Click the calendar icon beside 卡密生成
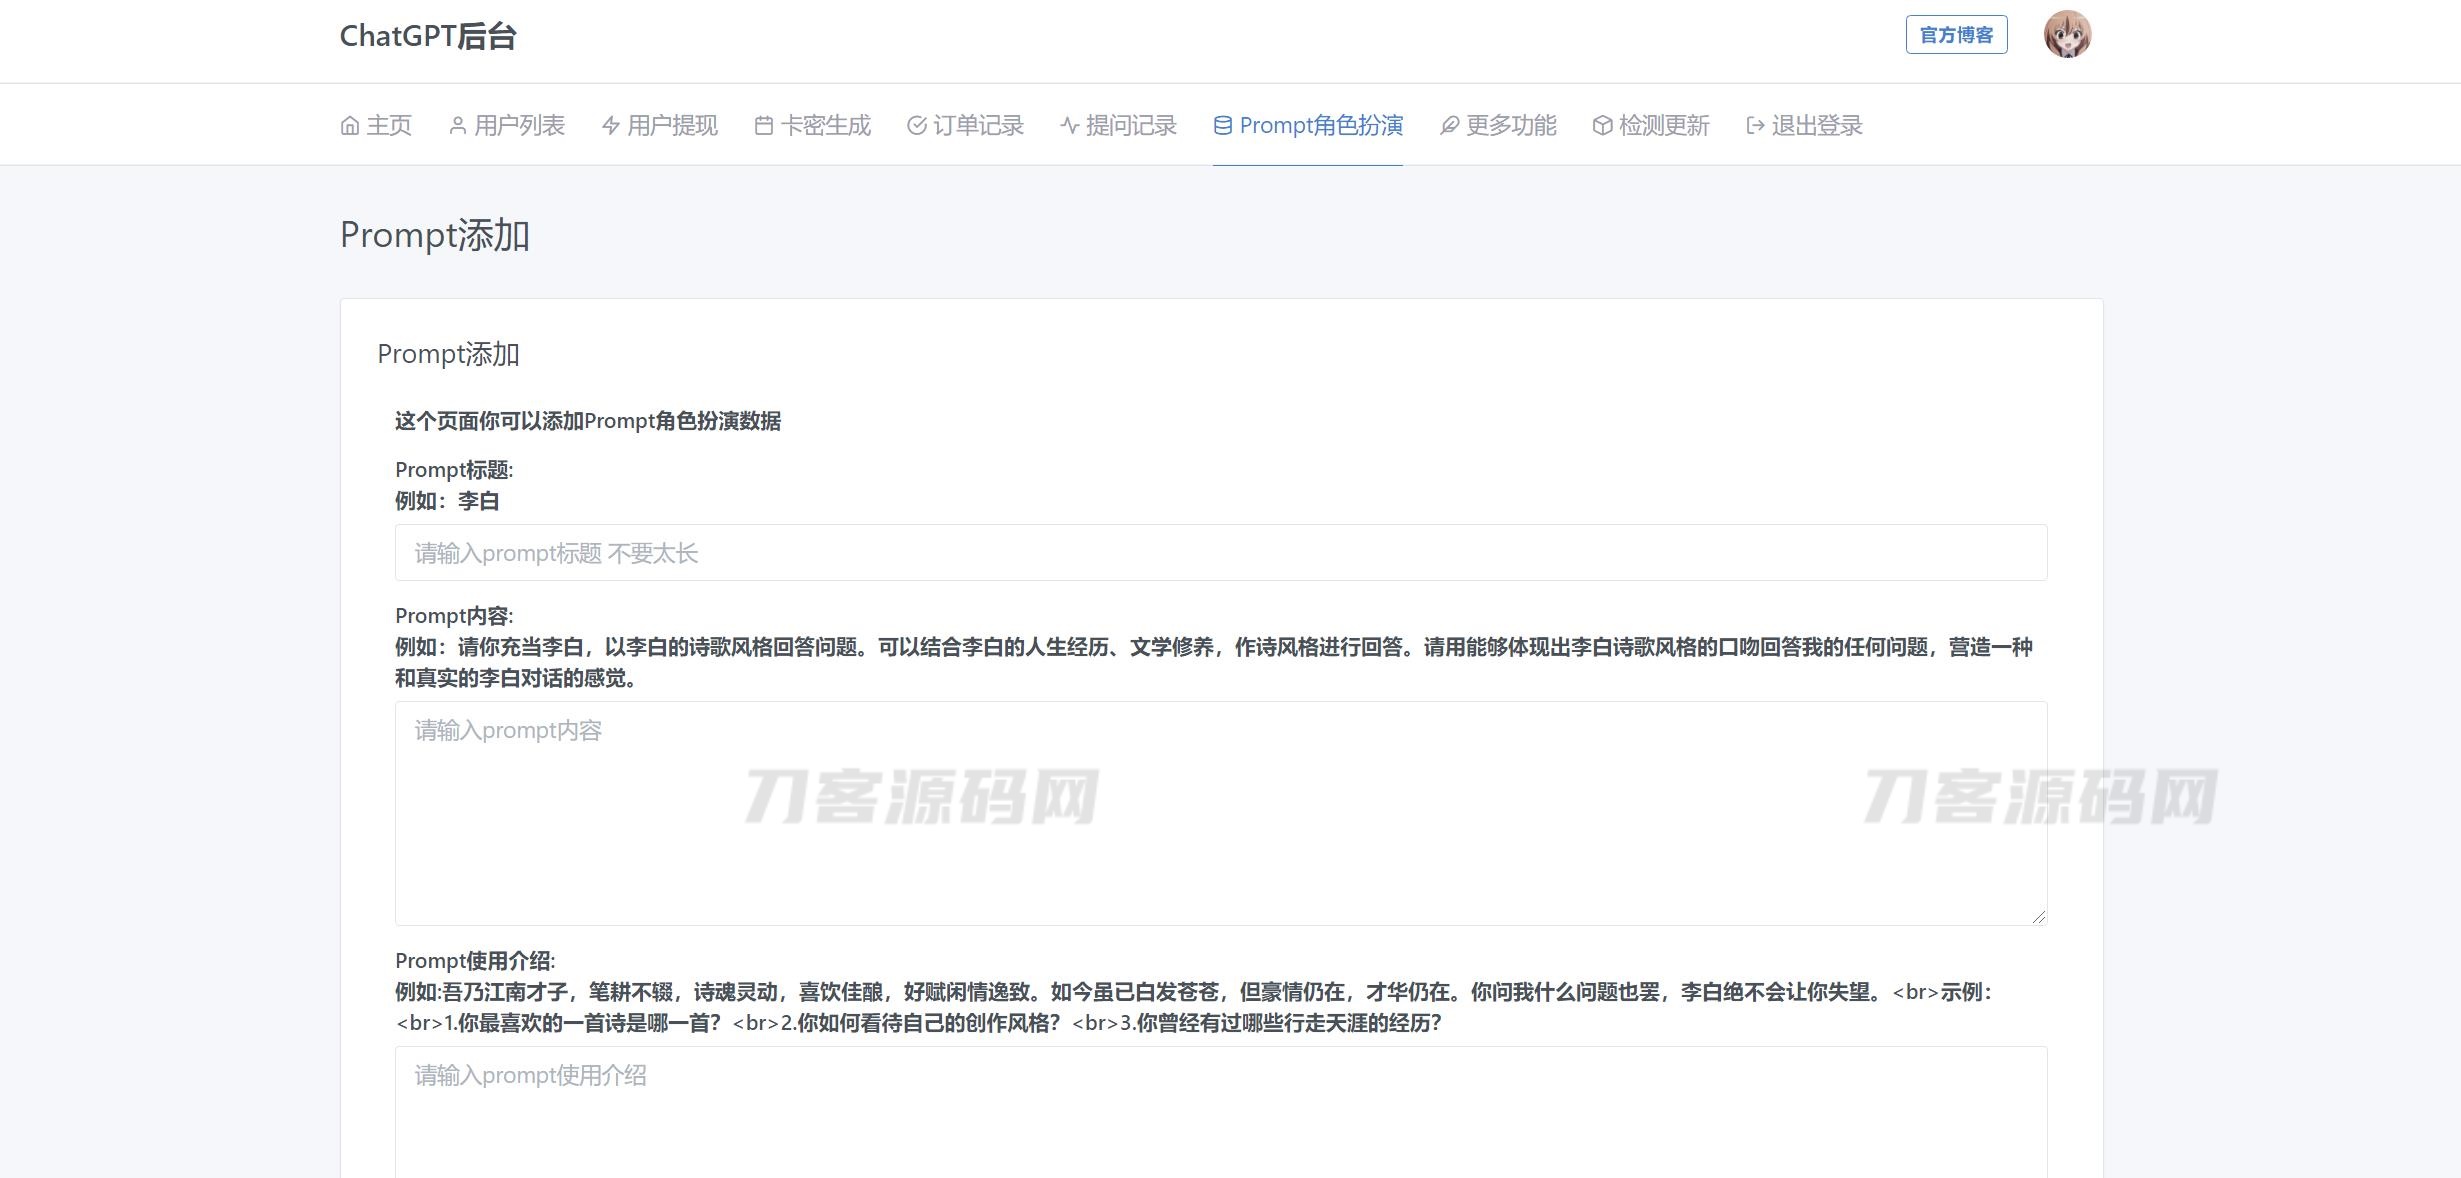Viewport: 2461px width, 1178px height. 764,126
